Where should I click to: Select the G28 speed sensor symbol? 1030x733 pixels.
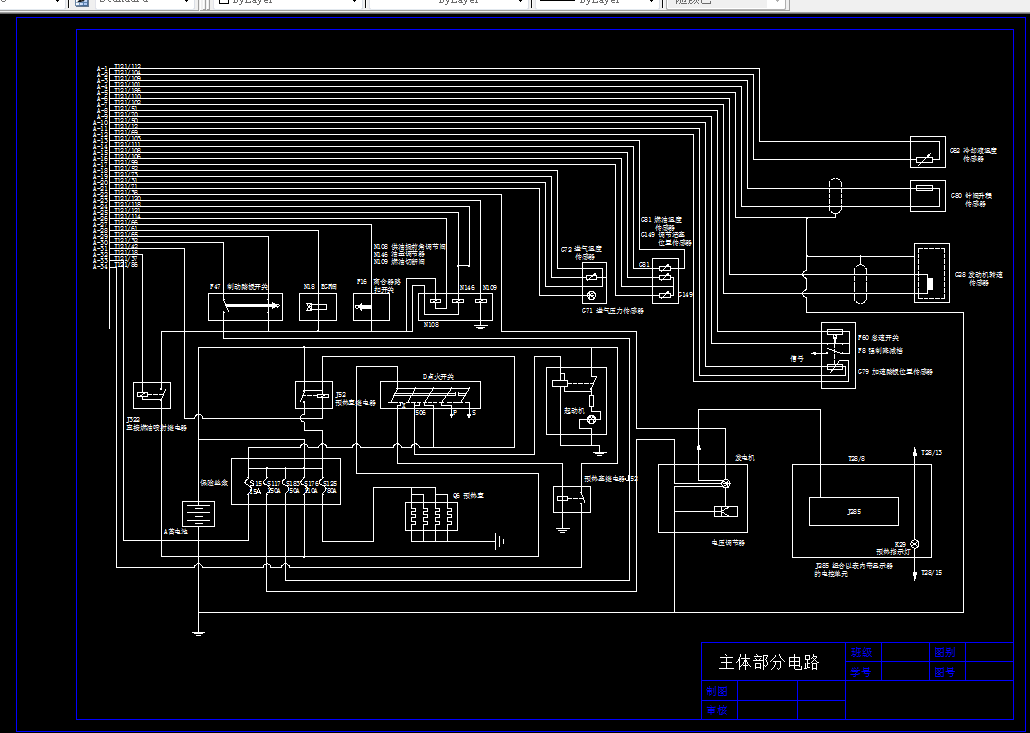[x=932, y=273]
